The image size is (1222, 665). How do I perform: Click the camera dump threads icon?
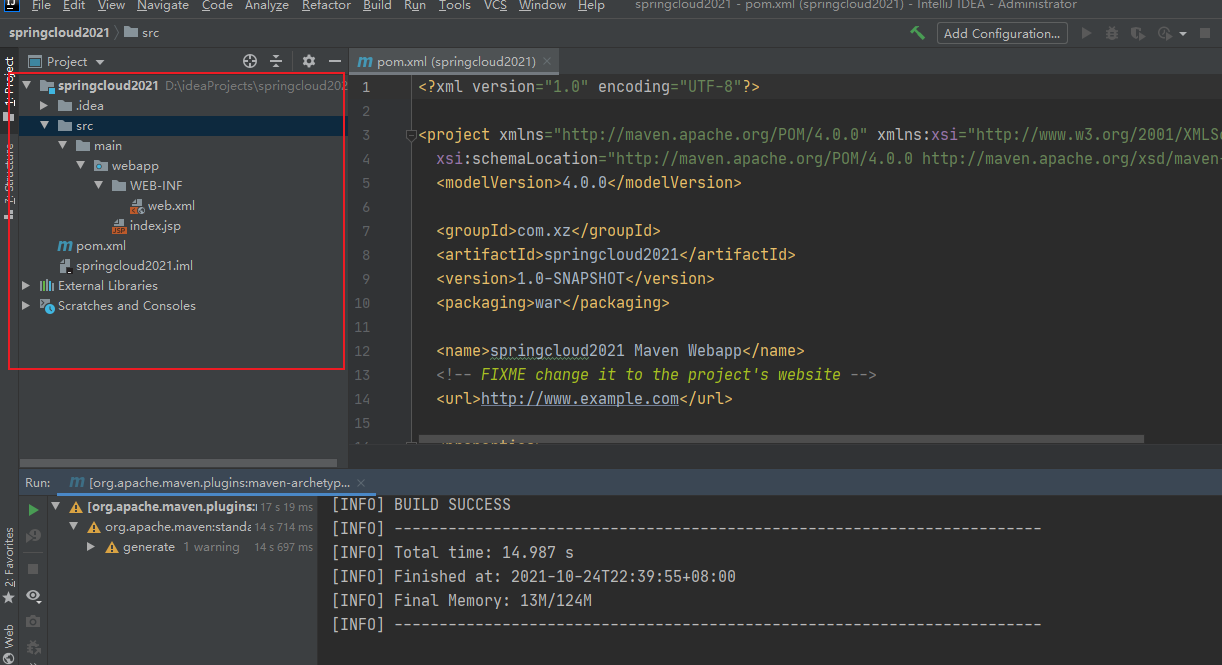(x=33, y=622)
